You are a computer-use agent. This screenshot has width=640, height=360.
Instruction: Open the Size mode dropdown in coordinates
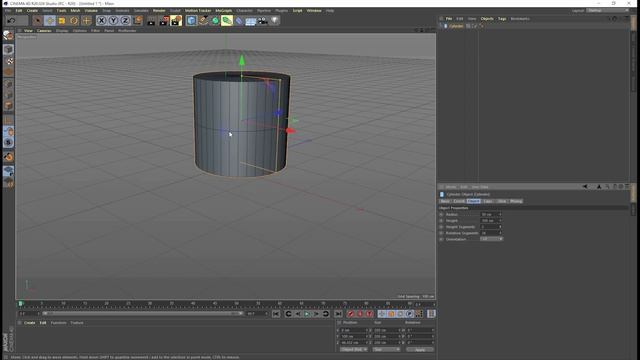click(x=386, y=350)
